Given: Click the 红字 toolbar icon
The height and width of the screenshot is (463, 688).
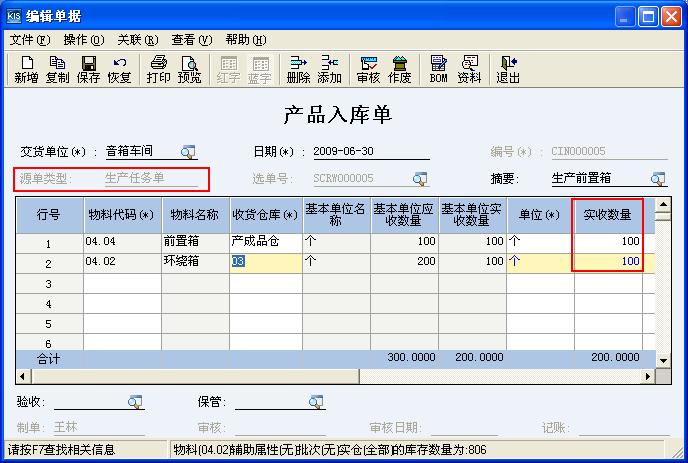Looking at the screenshot, I should point(228,69).
